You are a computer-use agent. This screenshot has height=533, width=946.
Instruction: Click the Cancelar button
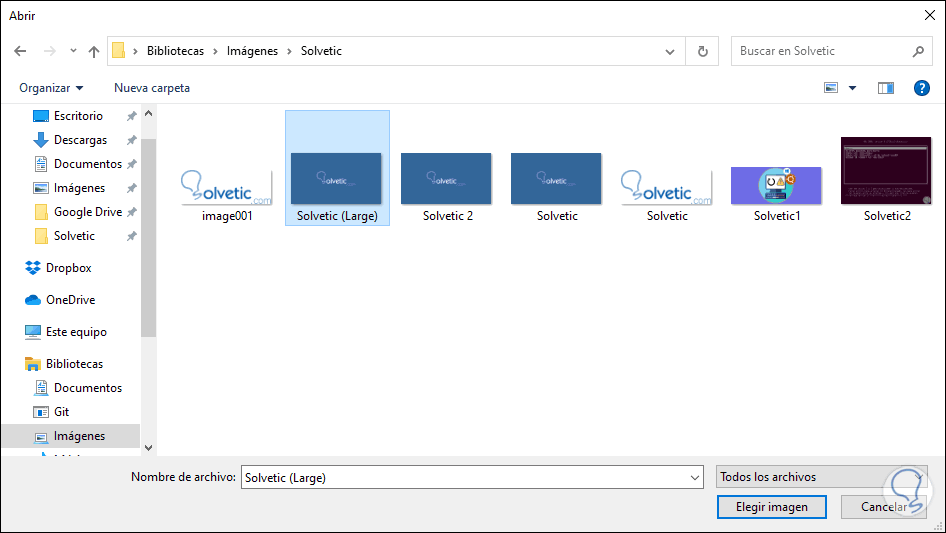point(883,507)
